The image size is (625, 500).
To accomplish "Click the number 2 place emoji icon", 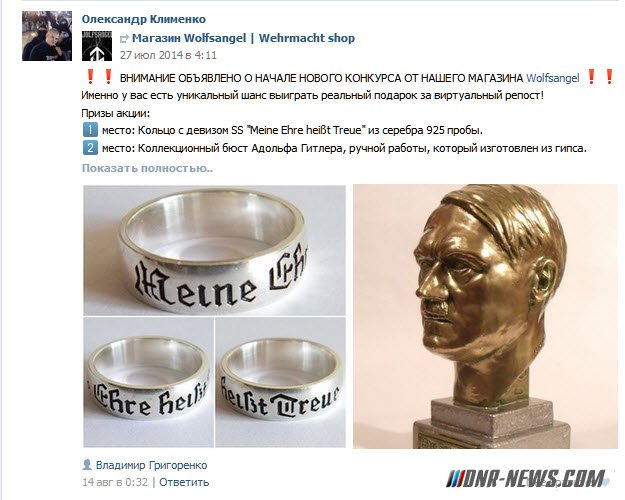I will 90,148.
